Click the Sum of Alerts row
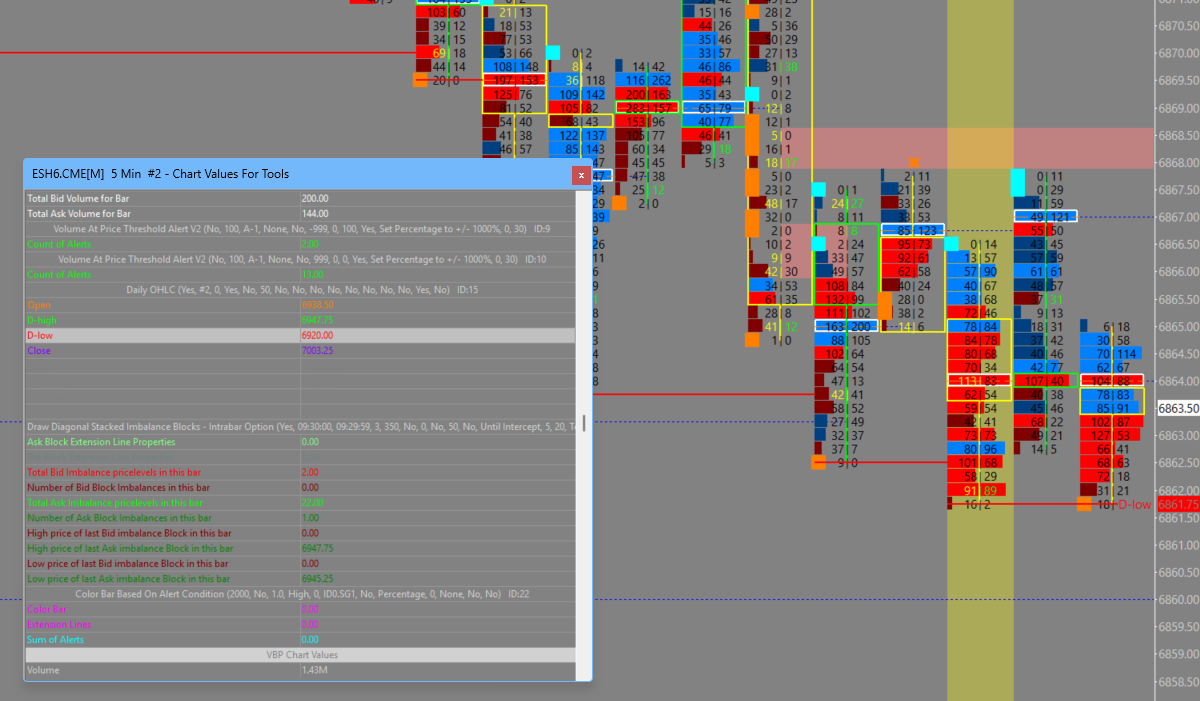The image size is (1200, 701). [x=300, y=639]
